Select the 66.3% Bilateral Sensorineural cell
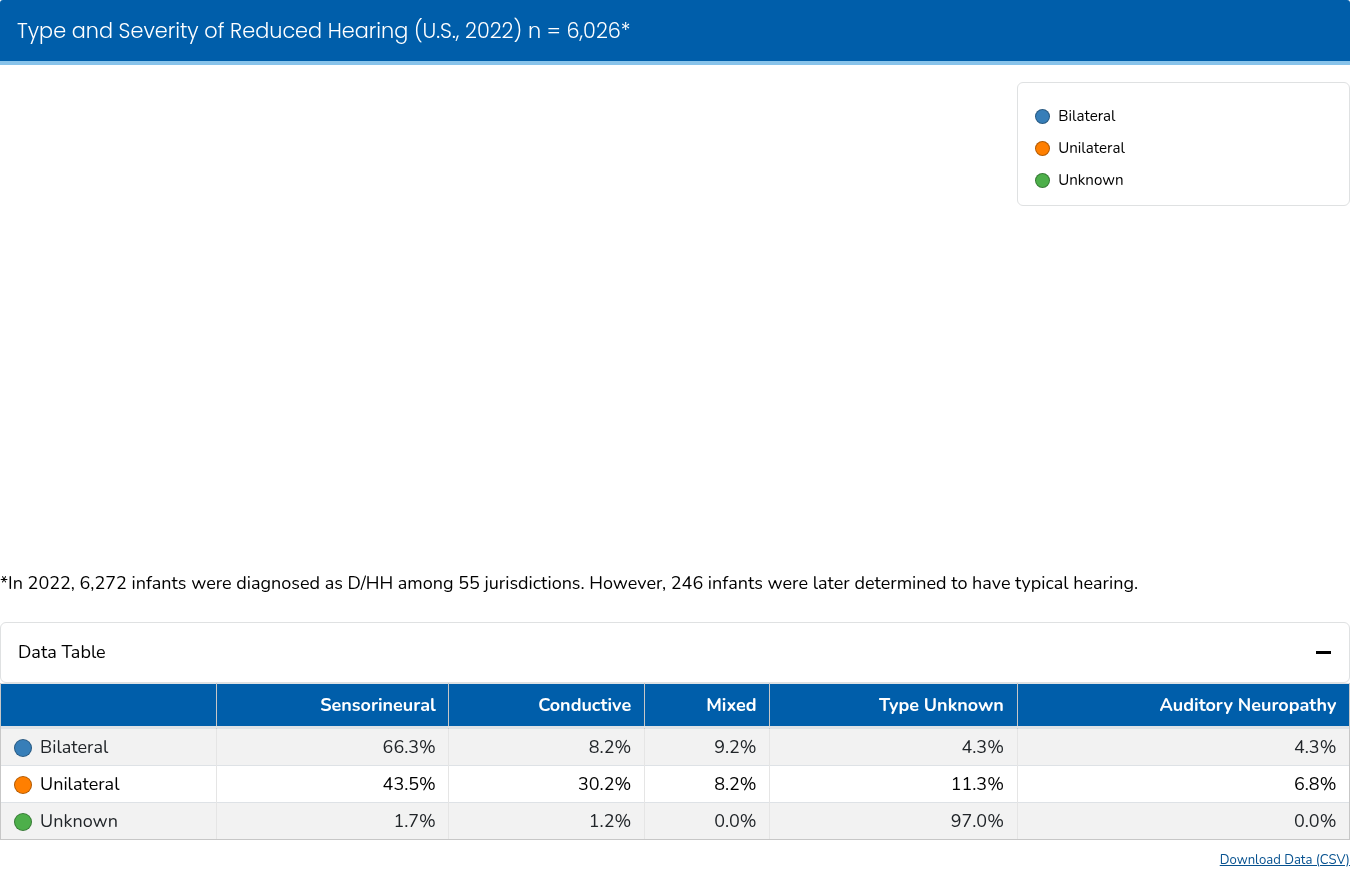Image resolution: width=1350 pixels, height=894 pixels. point(408,747)
